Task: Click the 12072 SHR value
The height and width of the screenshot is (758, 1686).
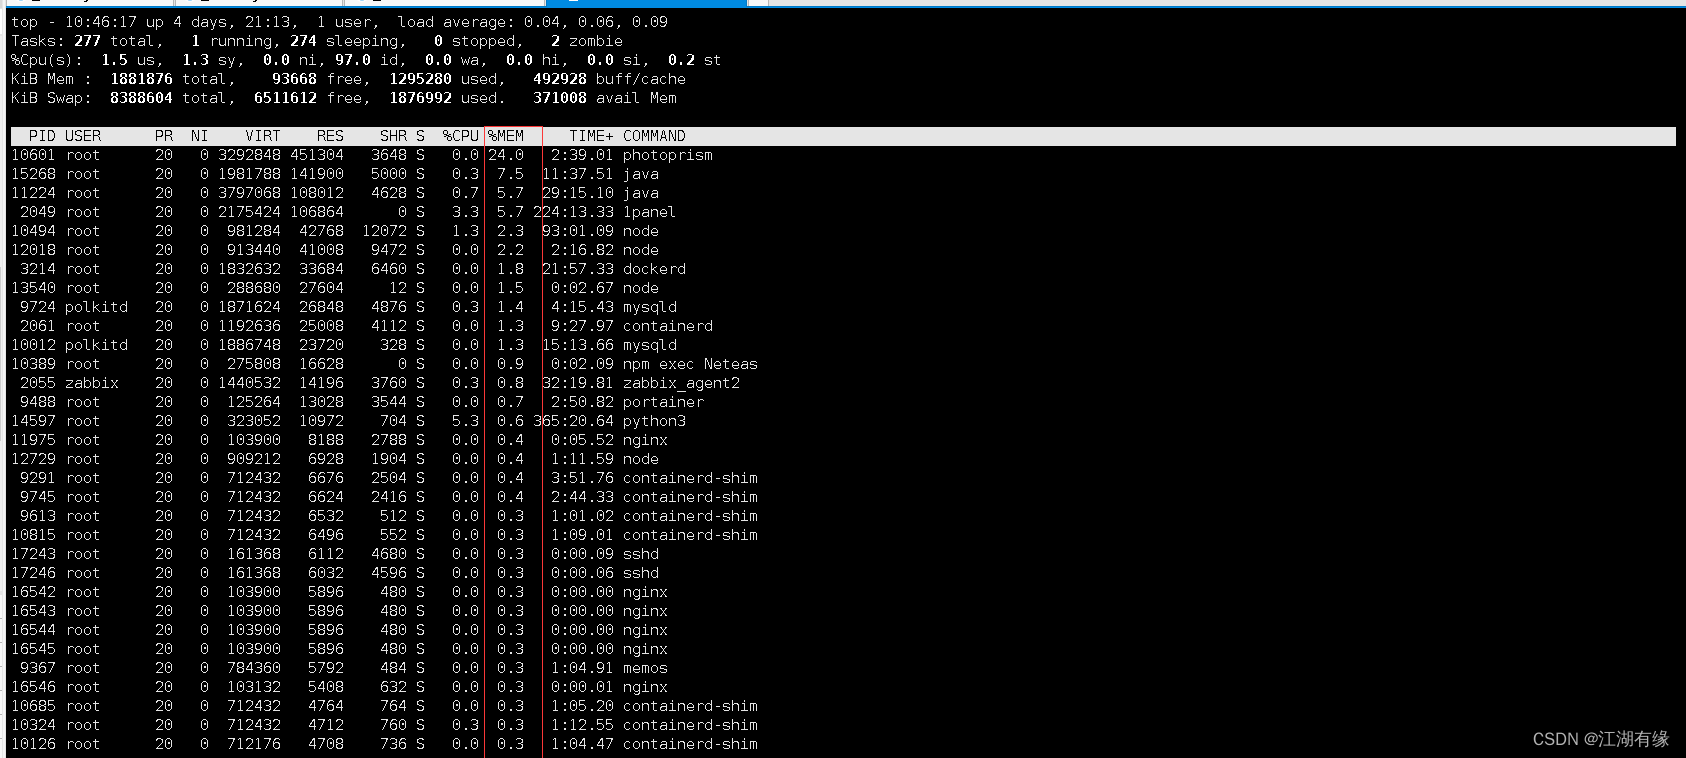Action: tap(384, 231)
